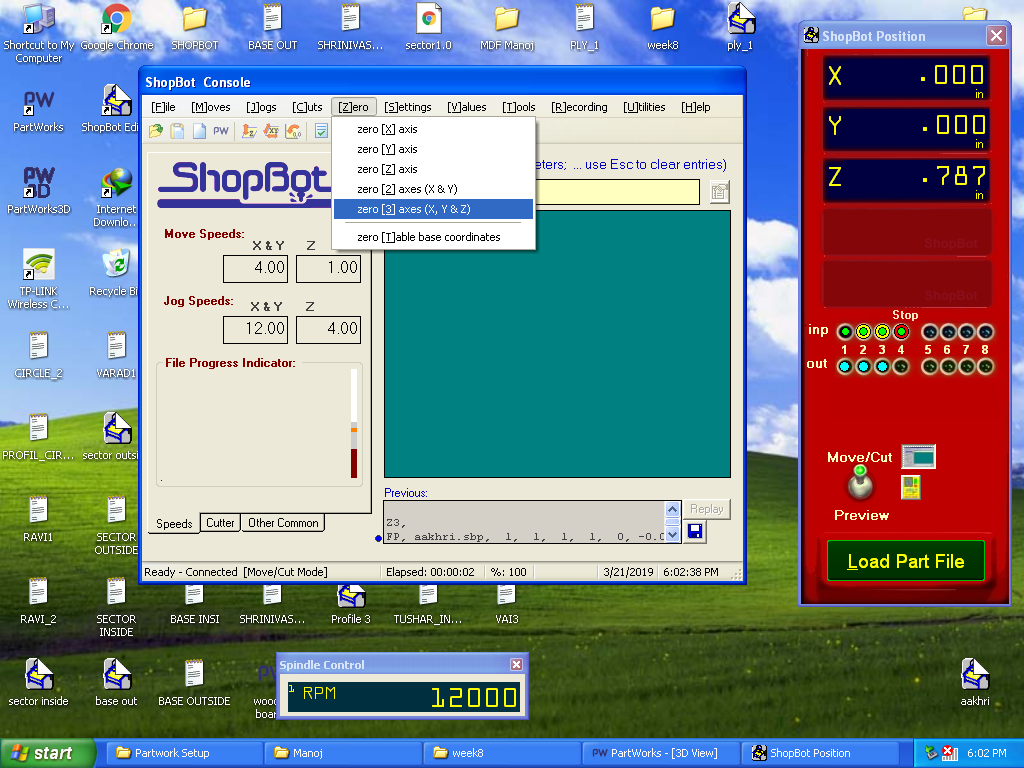
Task: Click the checklist toolbar icon
Action: coord(321,131)
